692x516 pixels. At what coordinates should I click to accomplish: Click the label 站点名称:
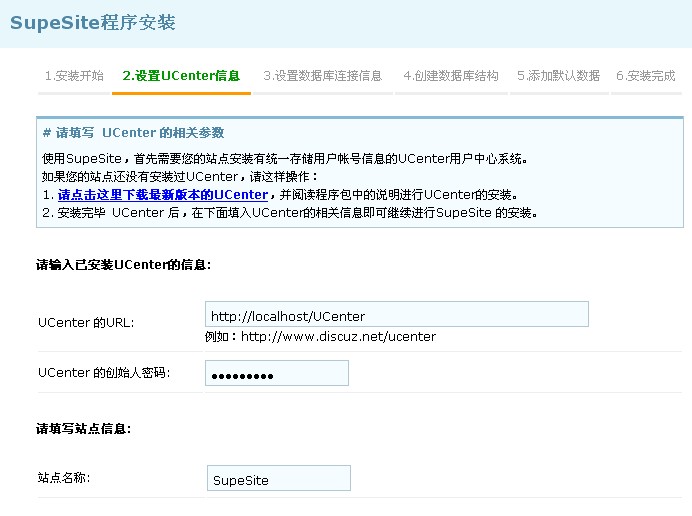click(x=64, y=478)
